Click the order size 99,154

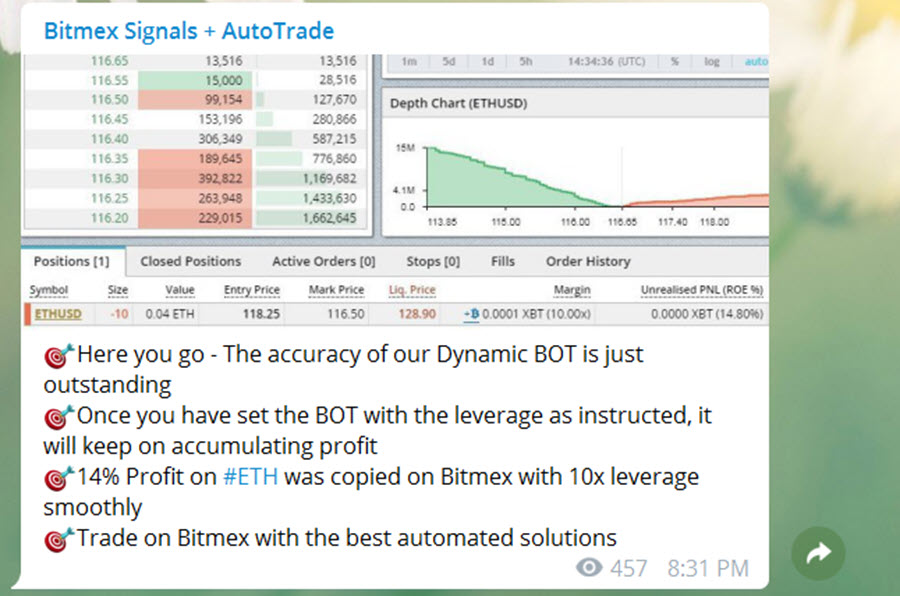[224, 100]
